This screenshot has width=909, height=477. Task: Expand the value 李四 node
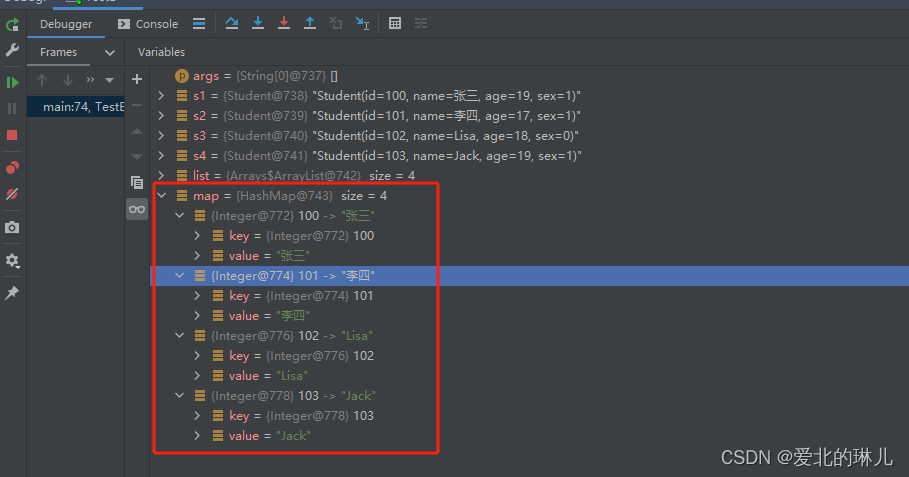tap(198, 316)
